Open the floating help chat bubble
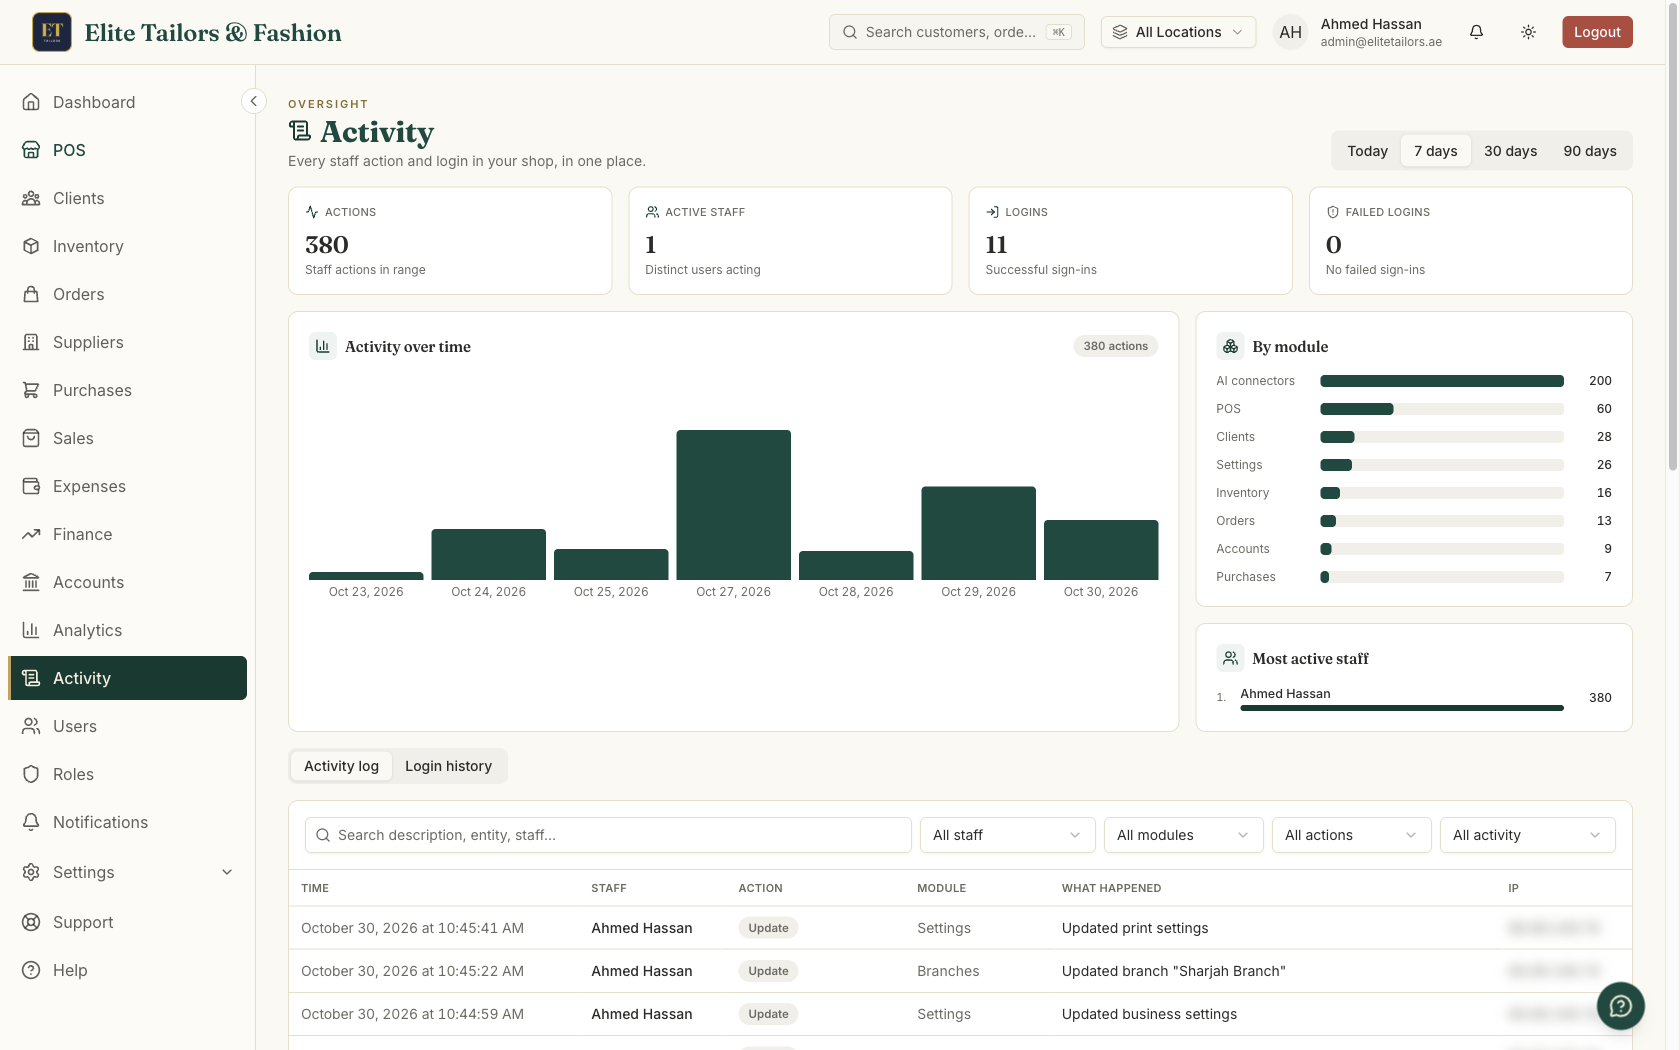Image resolution: width=1680 pixels, height=1050 pixels. 1620,1006
